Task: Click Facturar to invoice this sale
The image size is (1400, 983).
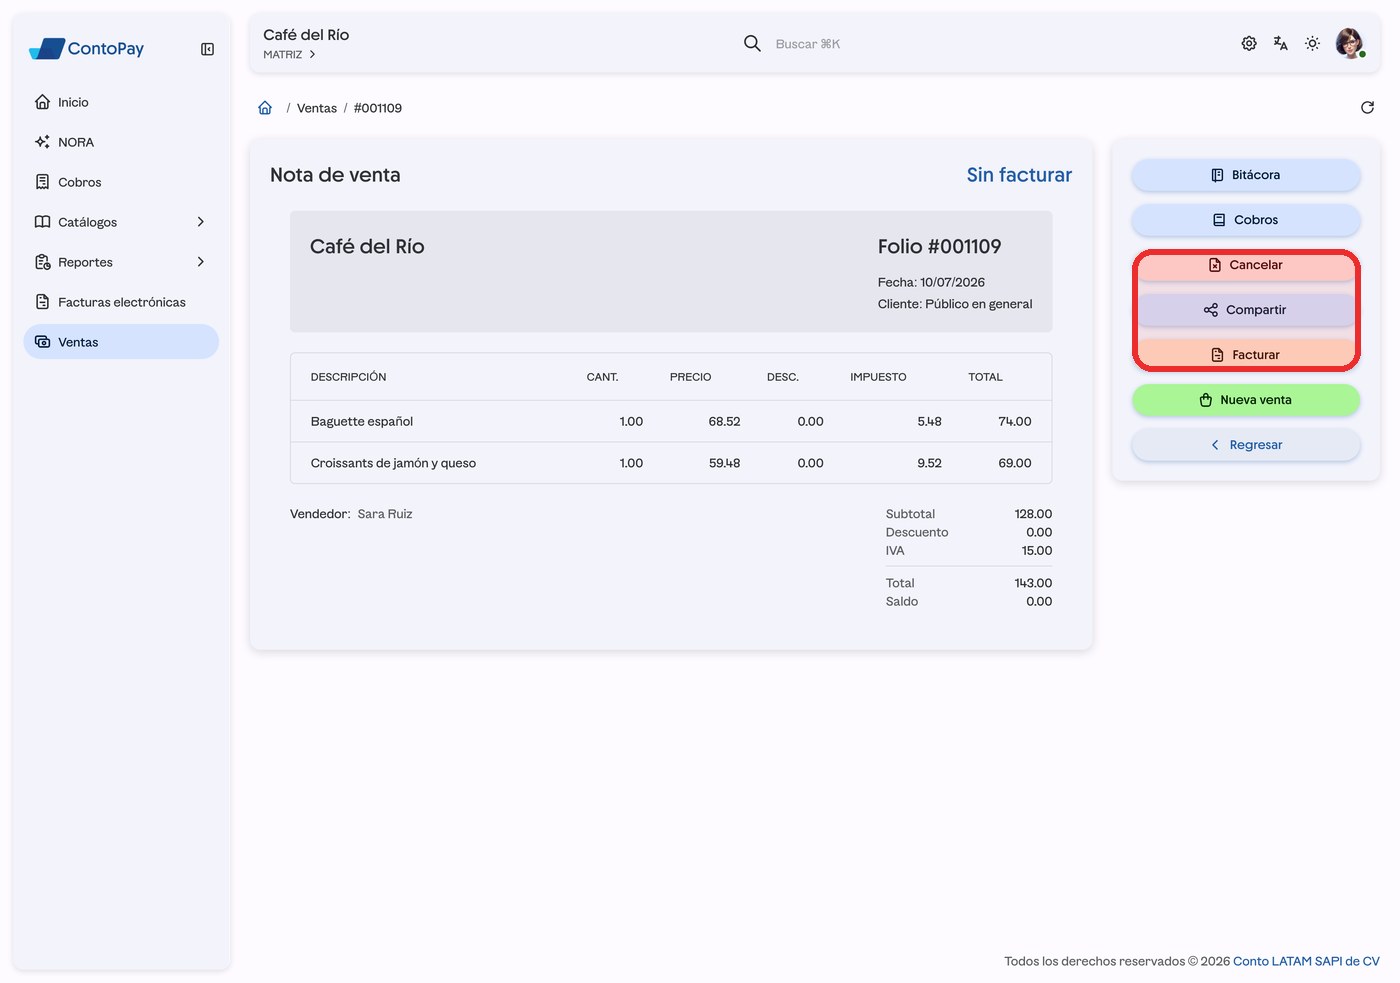Action: pyautogui.click(x=1246, y=355)
